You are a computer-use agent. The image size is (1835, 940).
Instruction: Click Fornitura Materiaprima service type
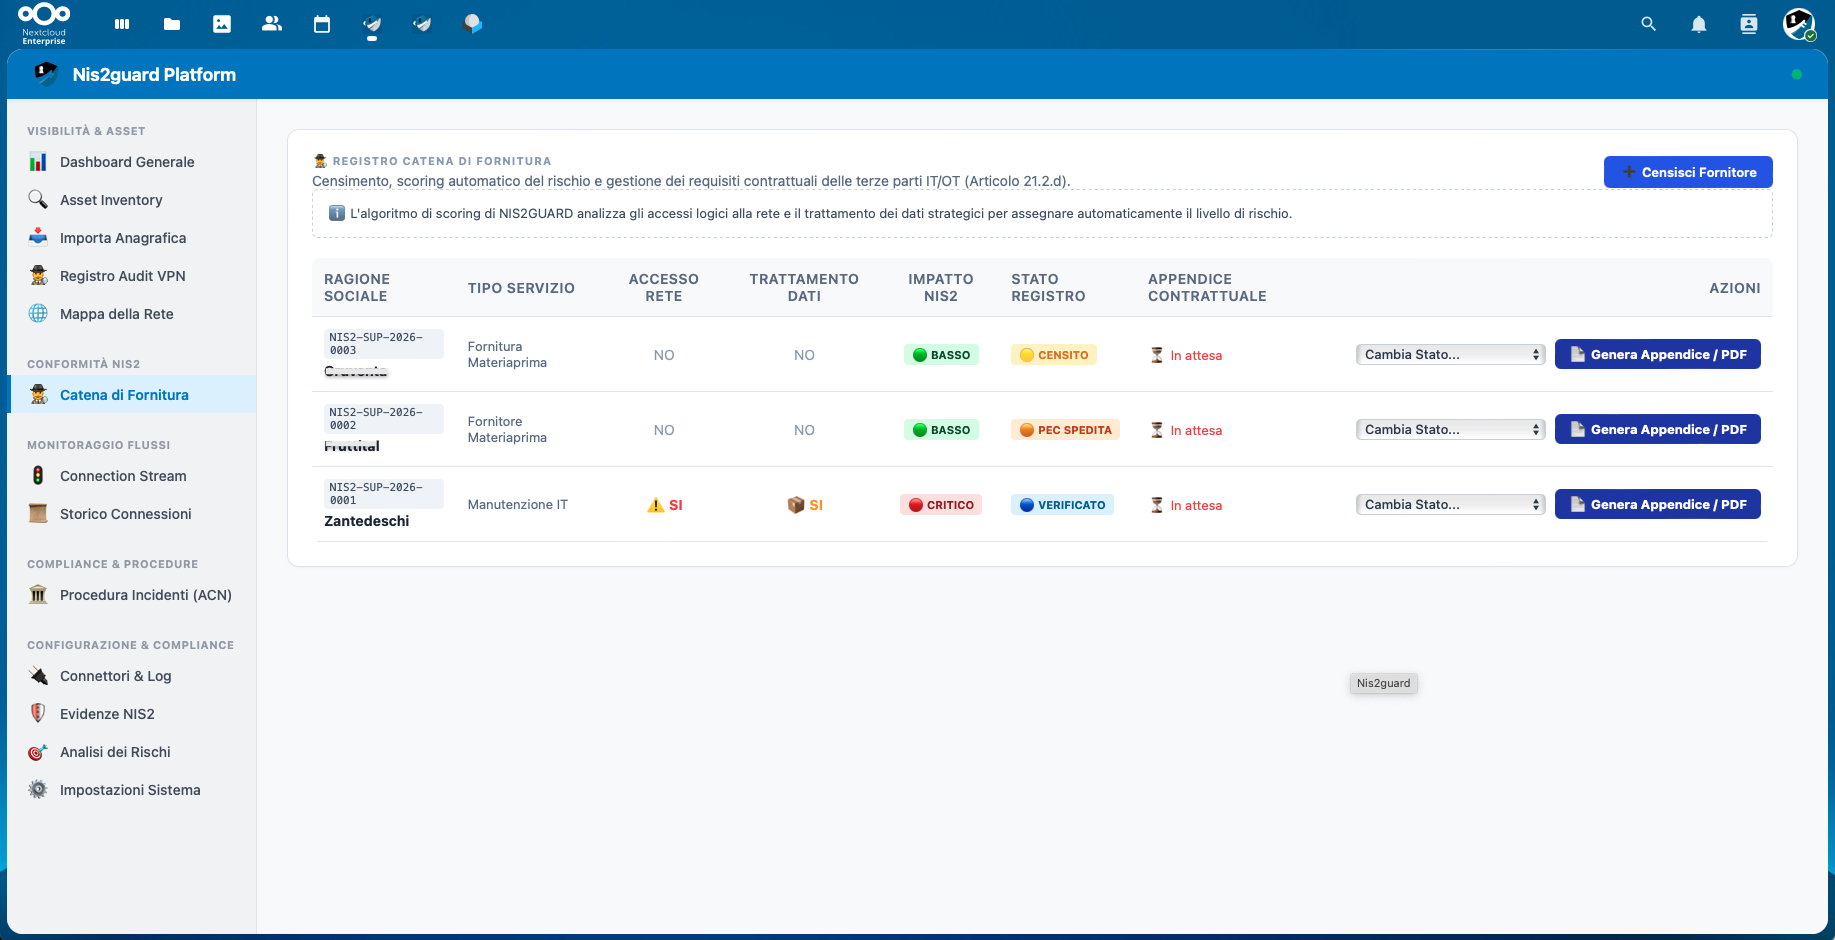coord(507,355)
